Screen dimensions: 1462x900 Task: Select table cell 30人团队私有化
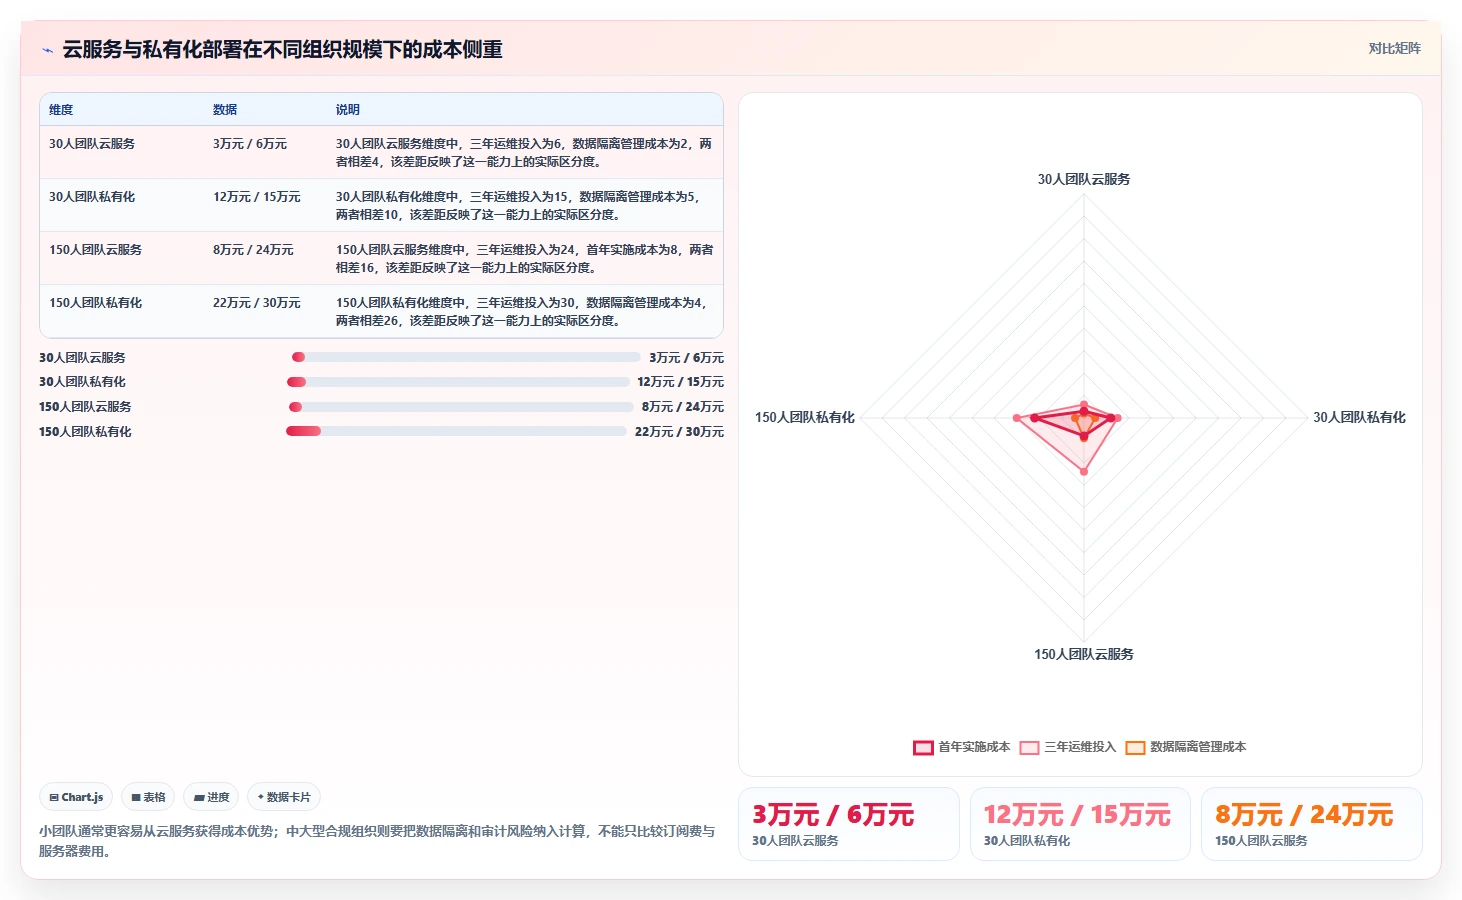[92, 197]
